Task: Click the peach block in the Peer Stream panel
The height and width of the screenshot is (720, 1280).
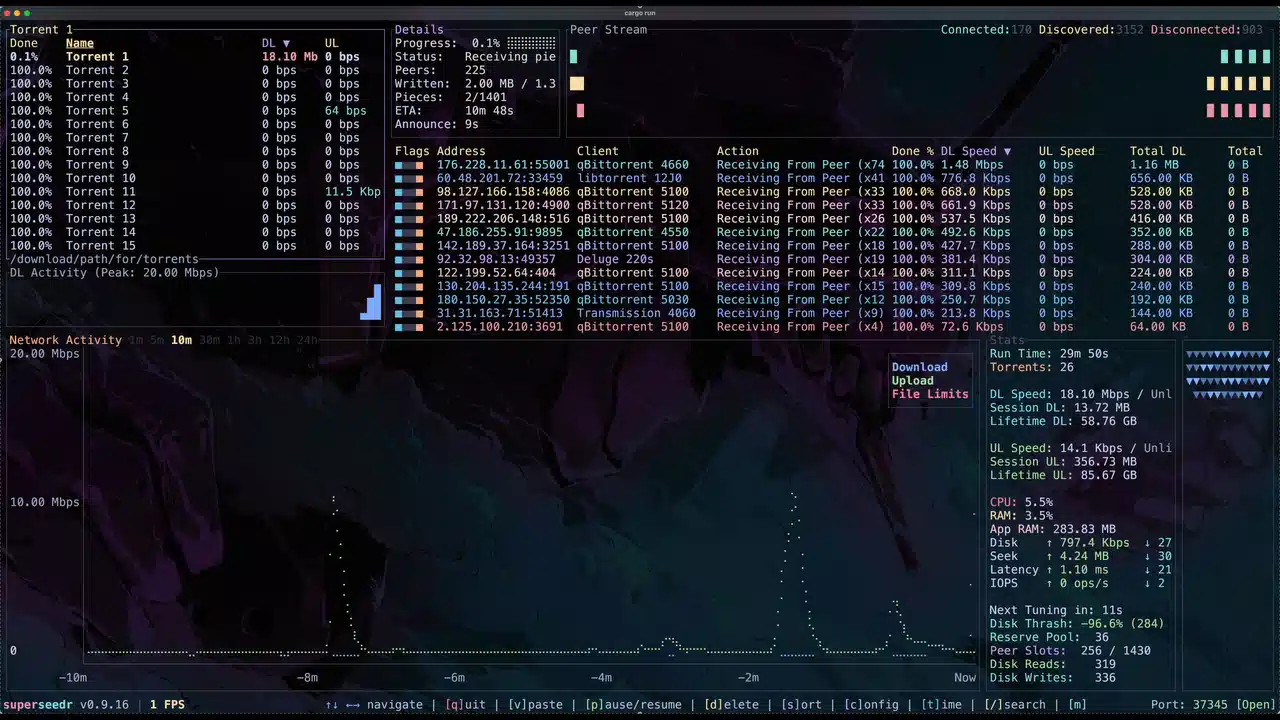Action: click(x=576, y=84)
